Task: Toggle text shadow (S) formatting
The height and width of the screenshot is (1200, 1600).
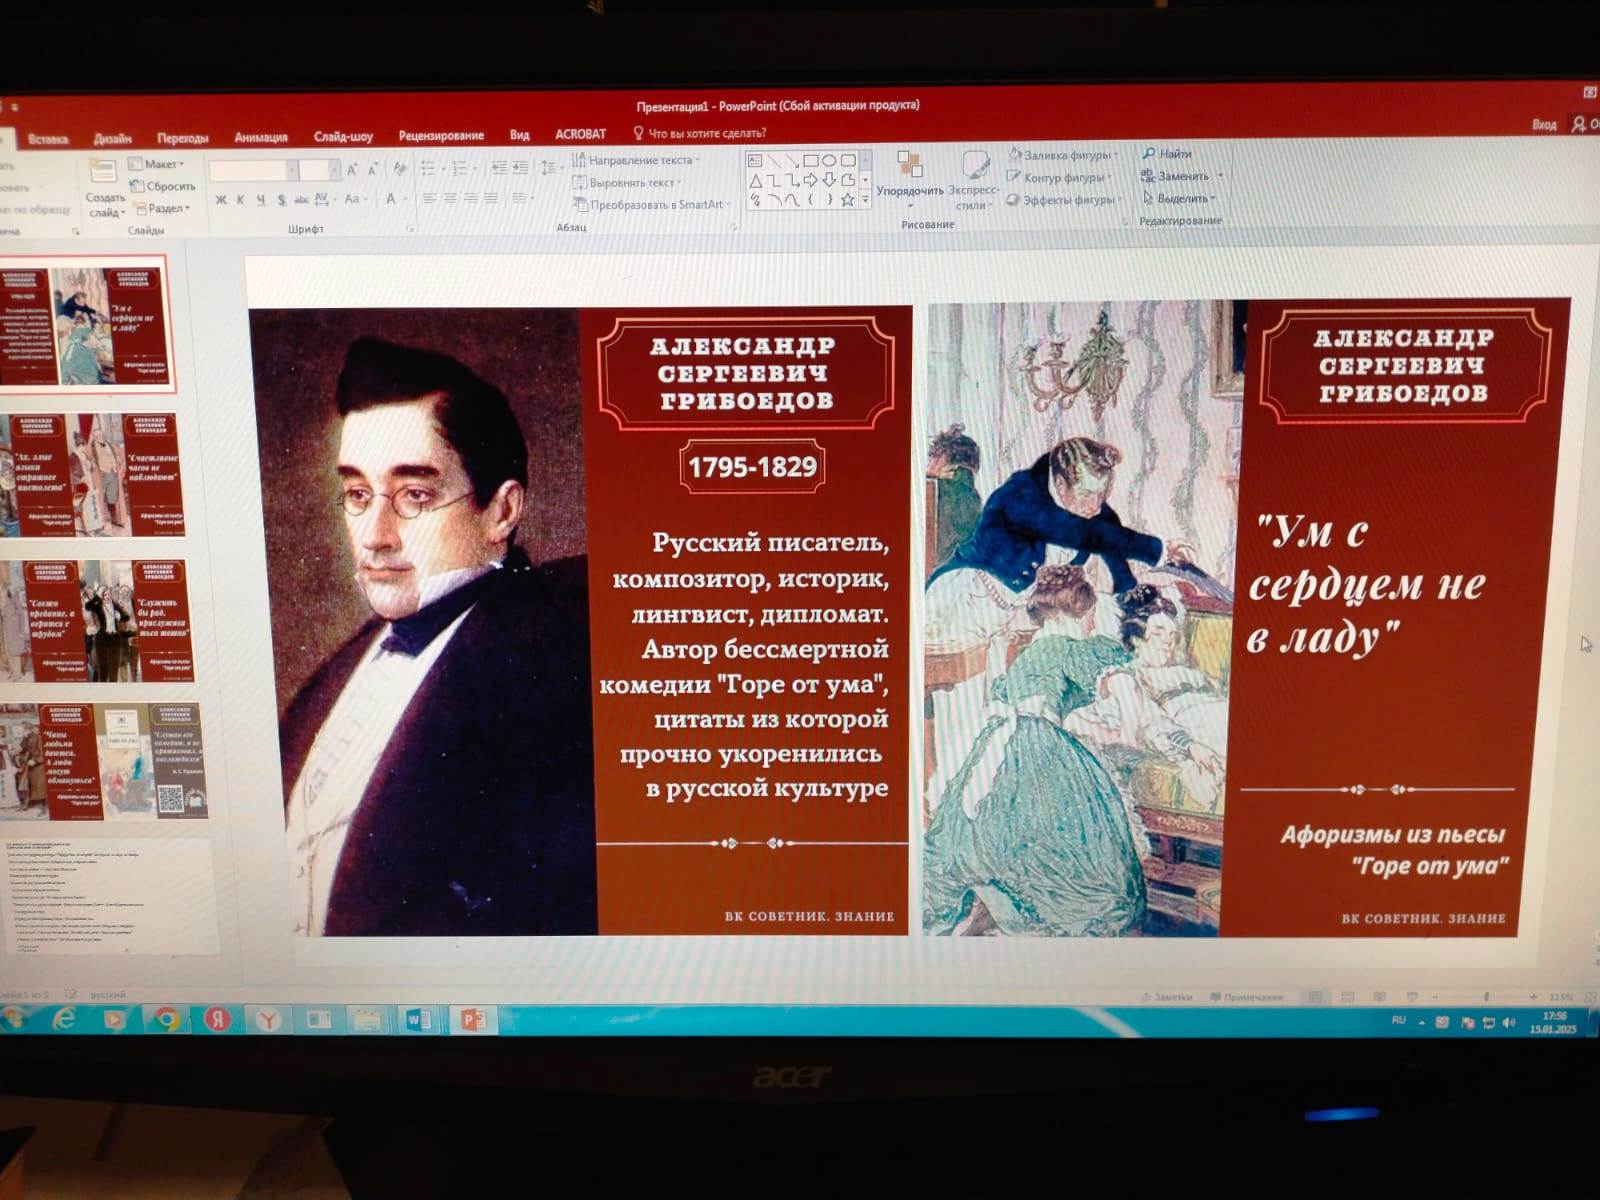Action: 282,200
